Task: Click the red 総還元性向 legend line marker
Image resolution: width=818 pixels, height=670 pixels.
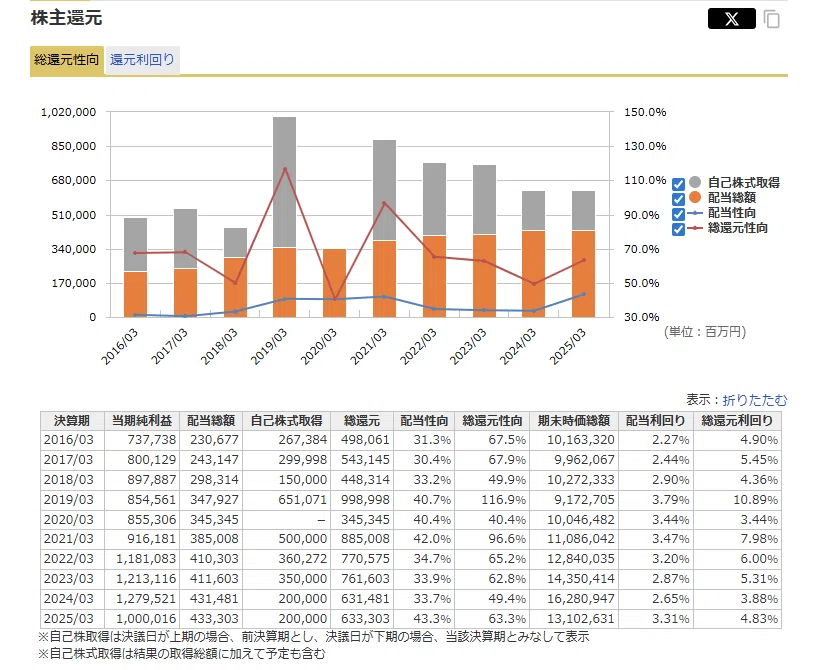Action: click(695, 228)
